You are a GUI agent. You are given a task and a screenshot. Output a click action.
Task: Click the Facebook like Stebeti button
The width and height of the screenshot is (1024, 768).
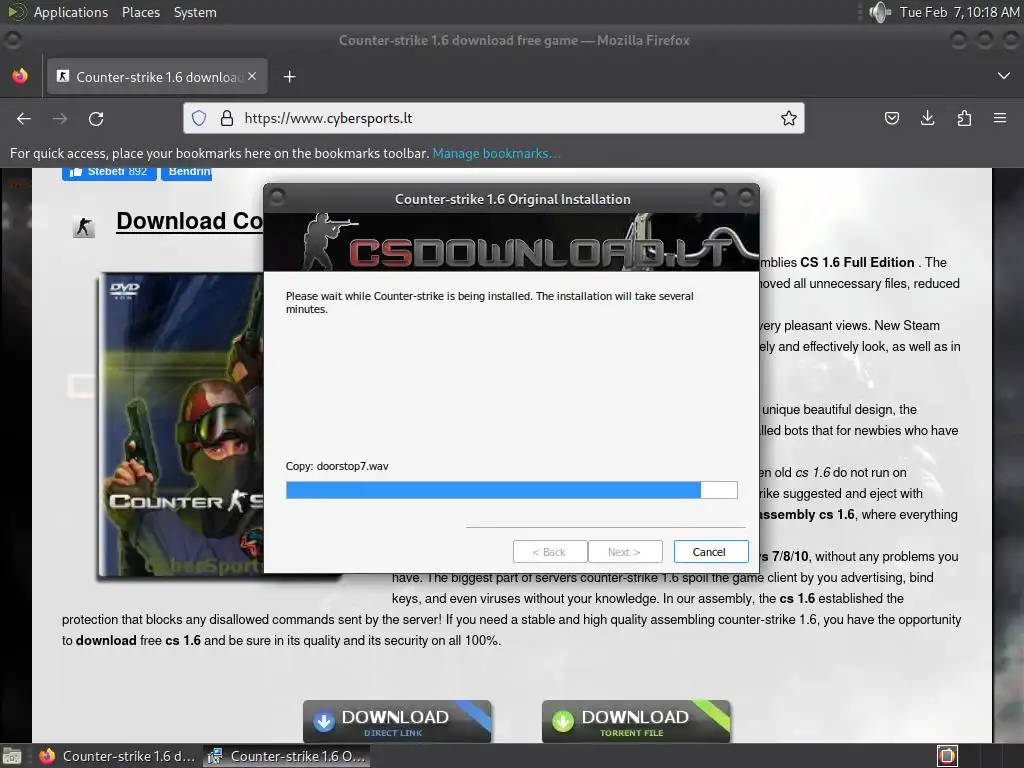(x=109, y=172)
